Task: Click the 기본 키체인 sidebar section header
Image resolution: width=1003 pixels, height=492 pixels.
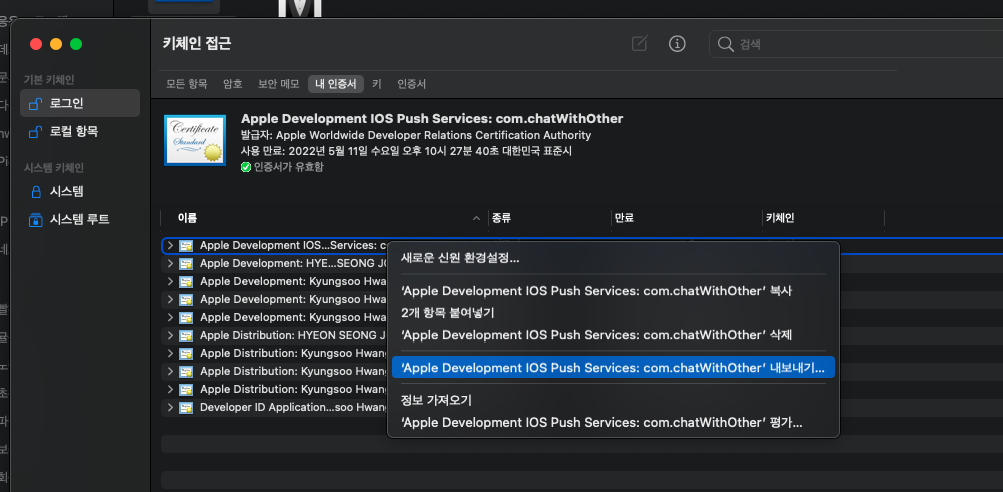Action: 49,80
